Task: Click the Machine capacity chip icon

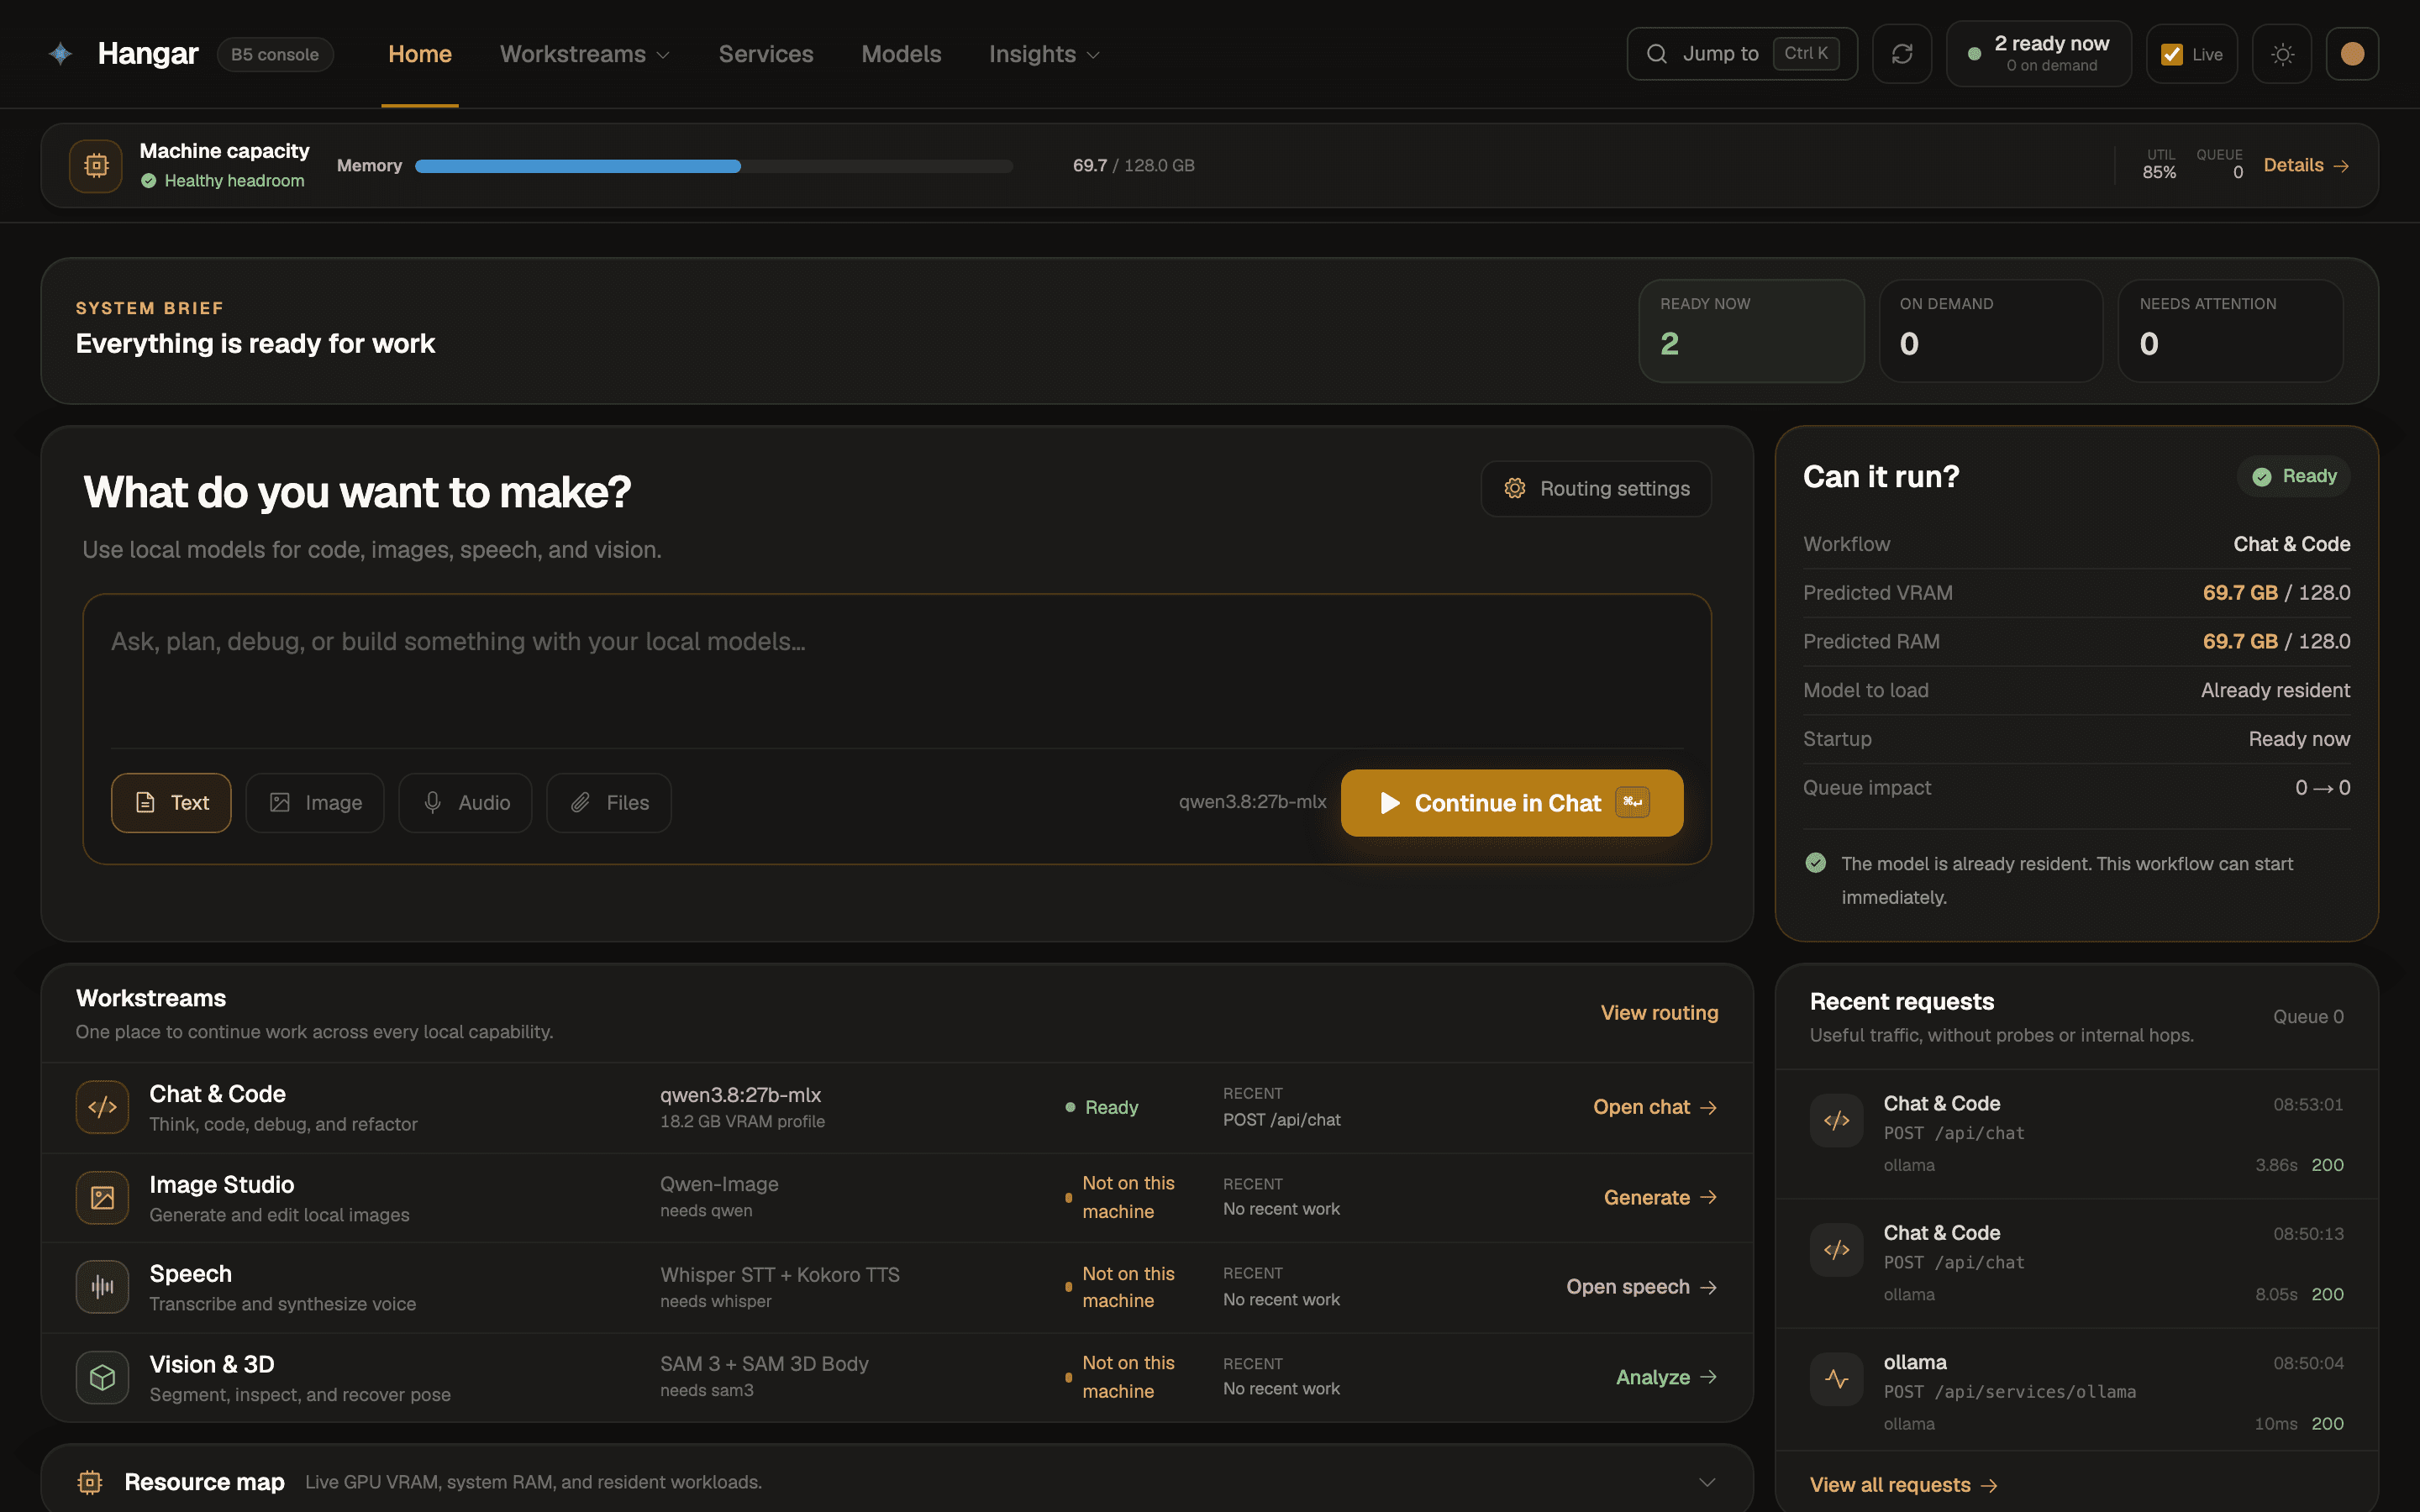Action: (x=96, y=165)
